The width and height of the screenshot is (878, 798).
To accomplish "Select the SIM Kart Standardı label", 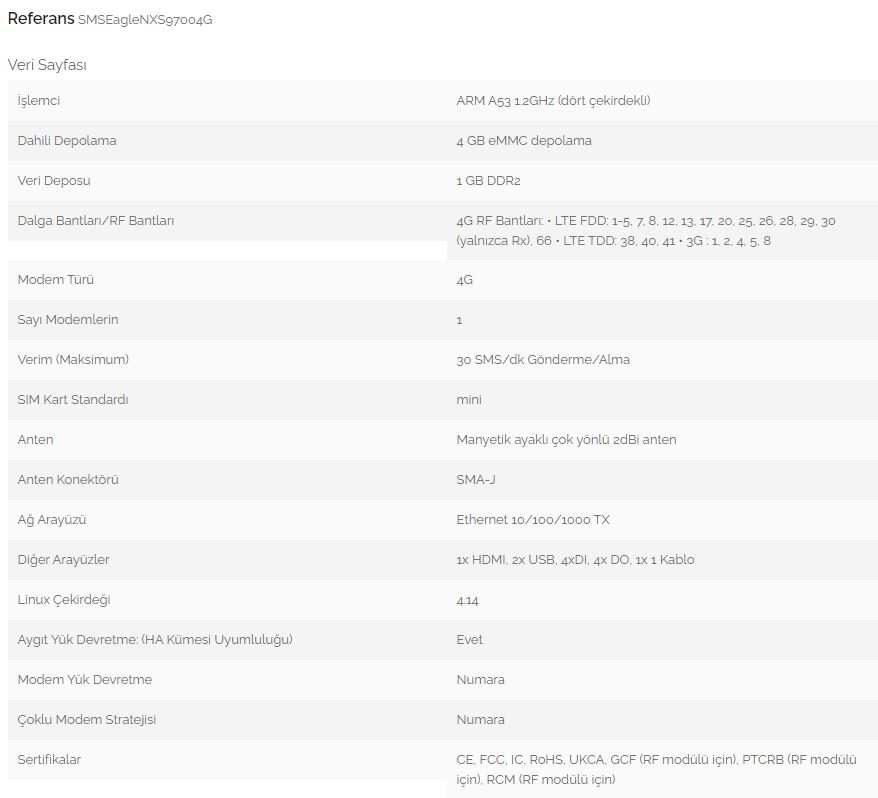I will (x=73, y=400).
